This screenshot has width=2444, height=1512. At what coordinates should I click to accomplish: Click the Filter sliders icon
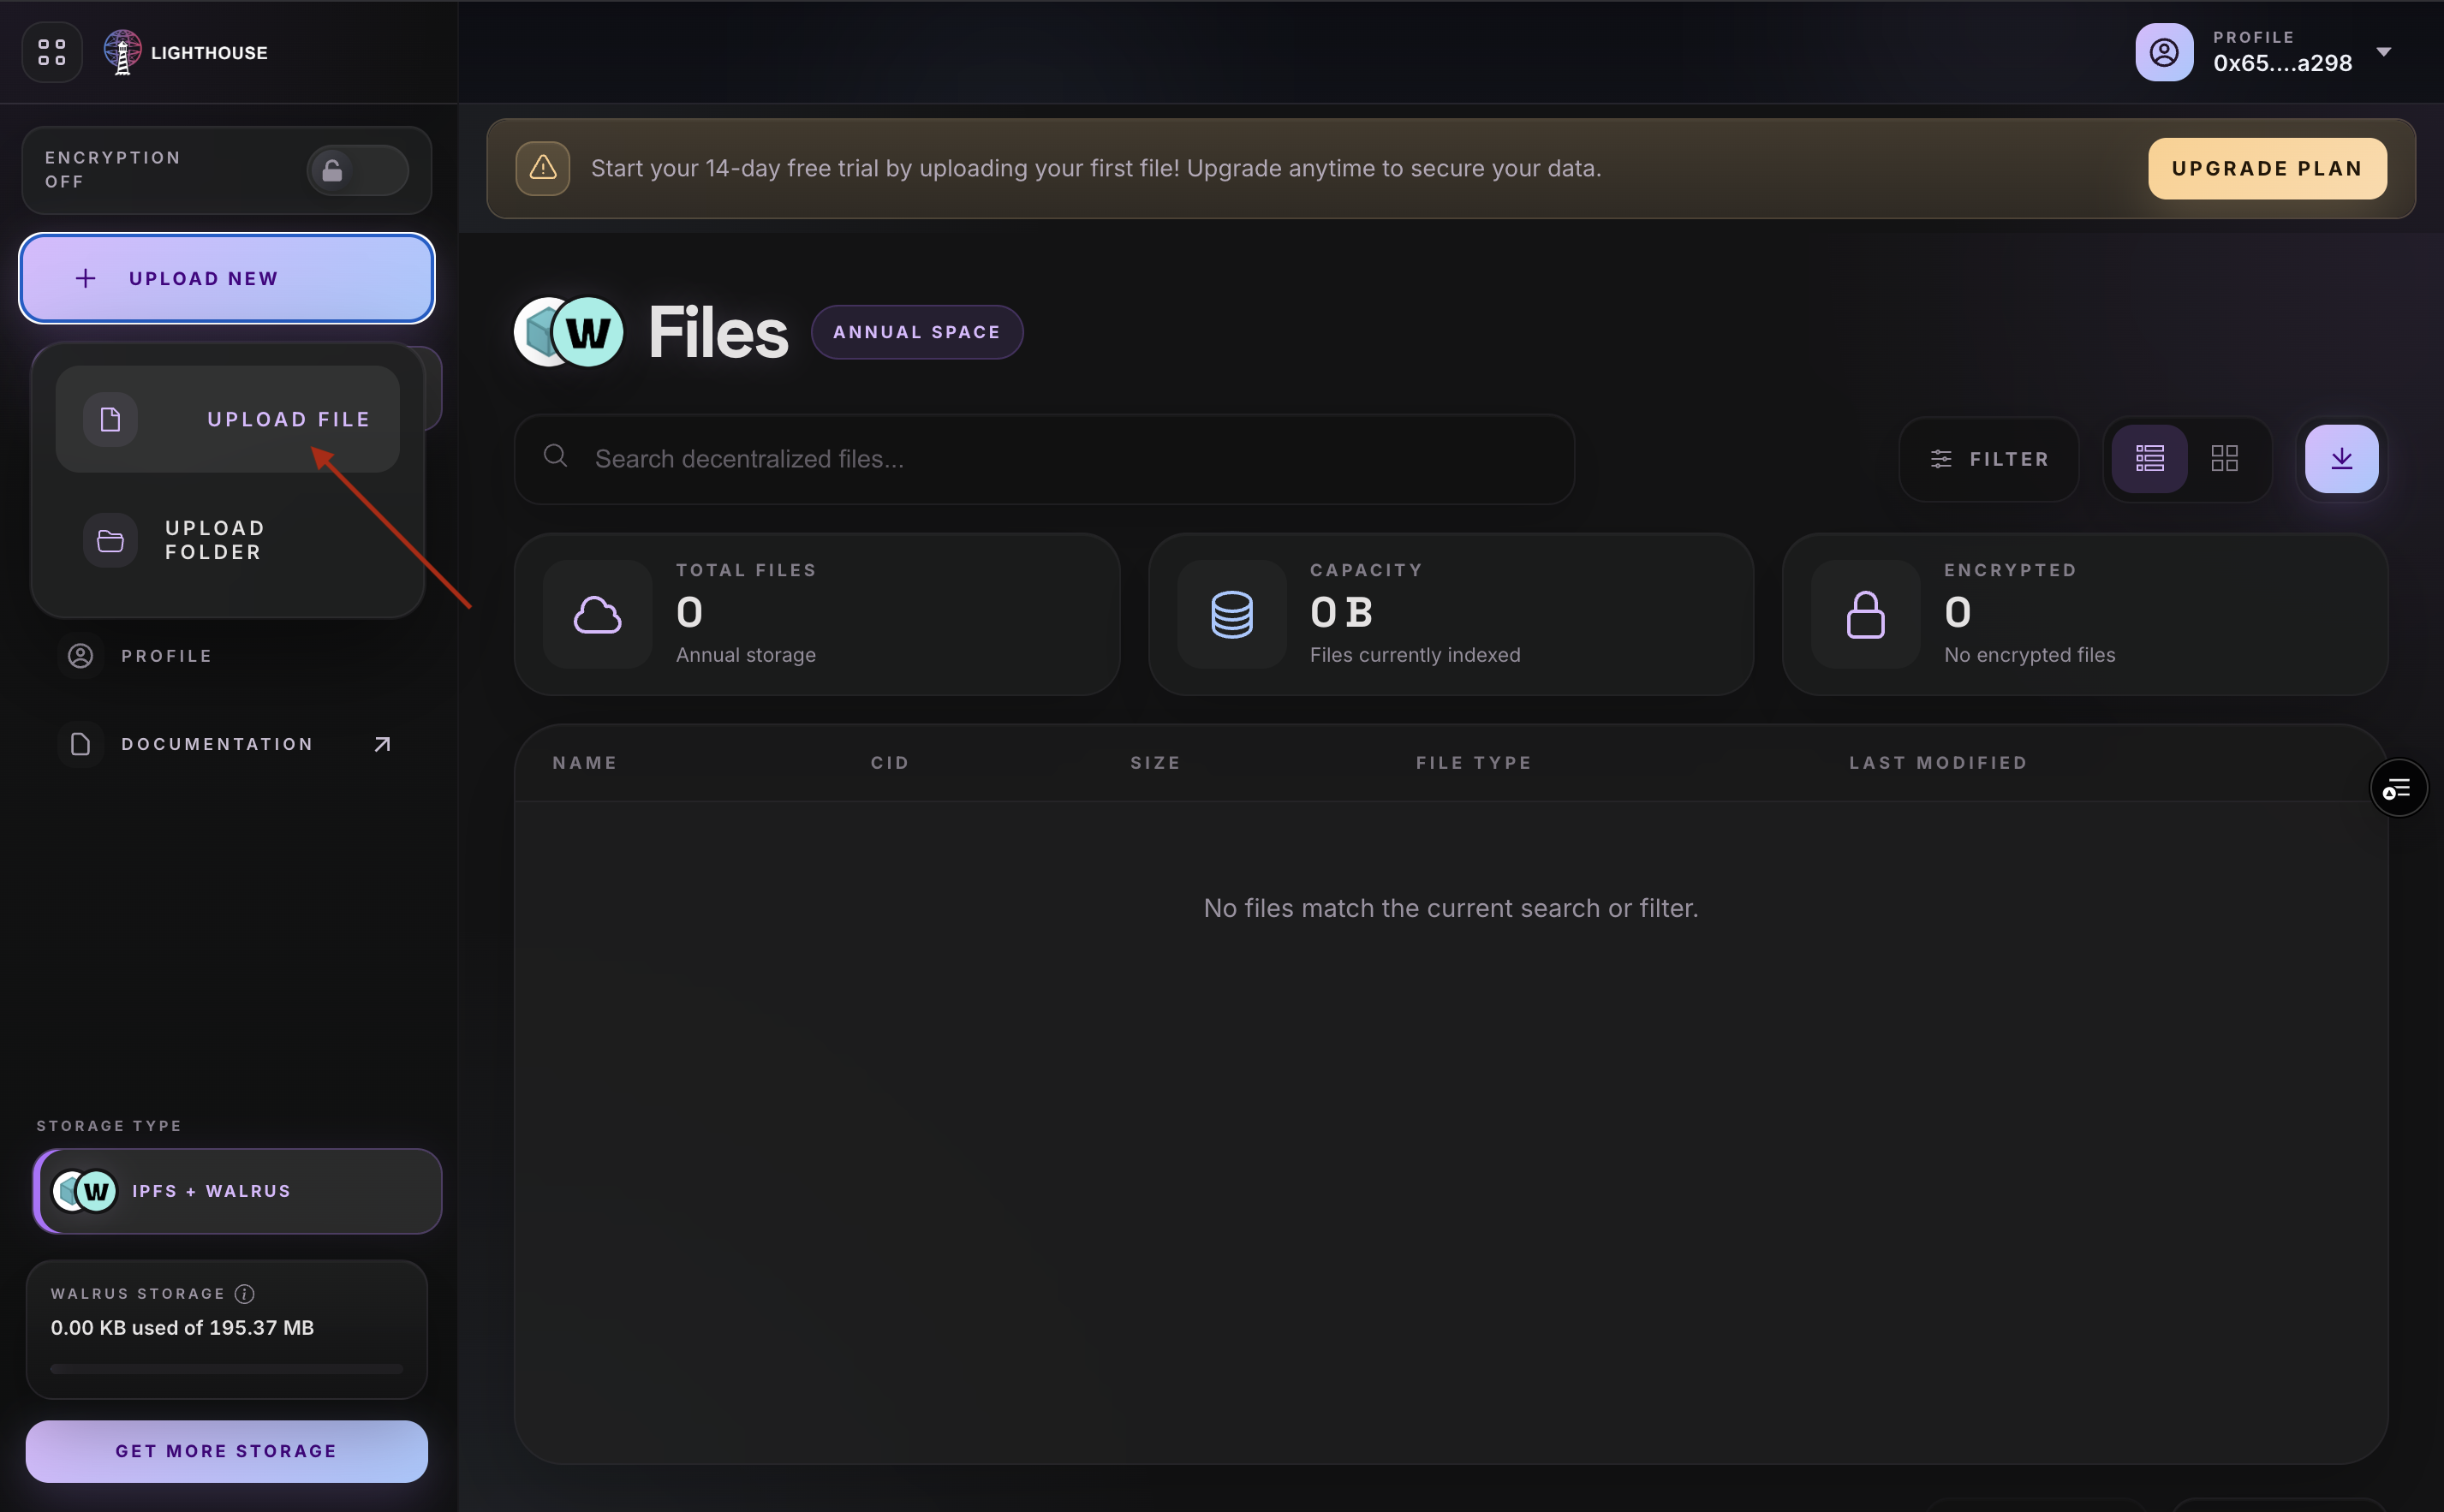[x=1941, y=459]
